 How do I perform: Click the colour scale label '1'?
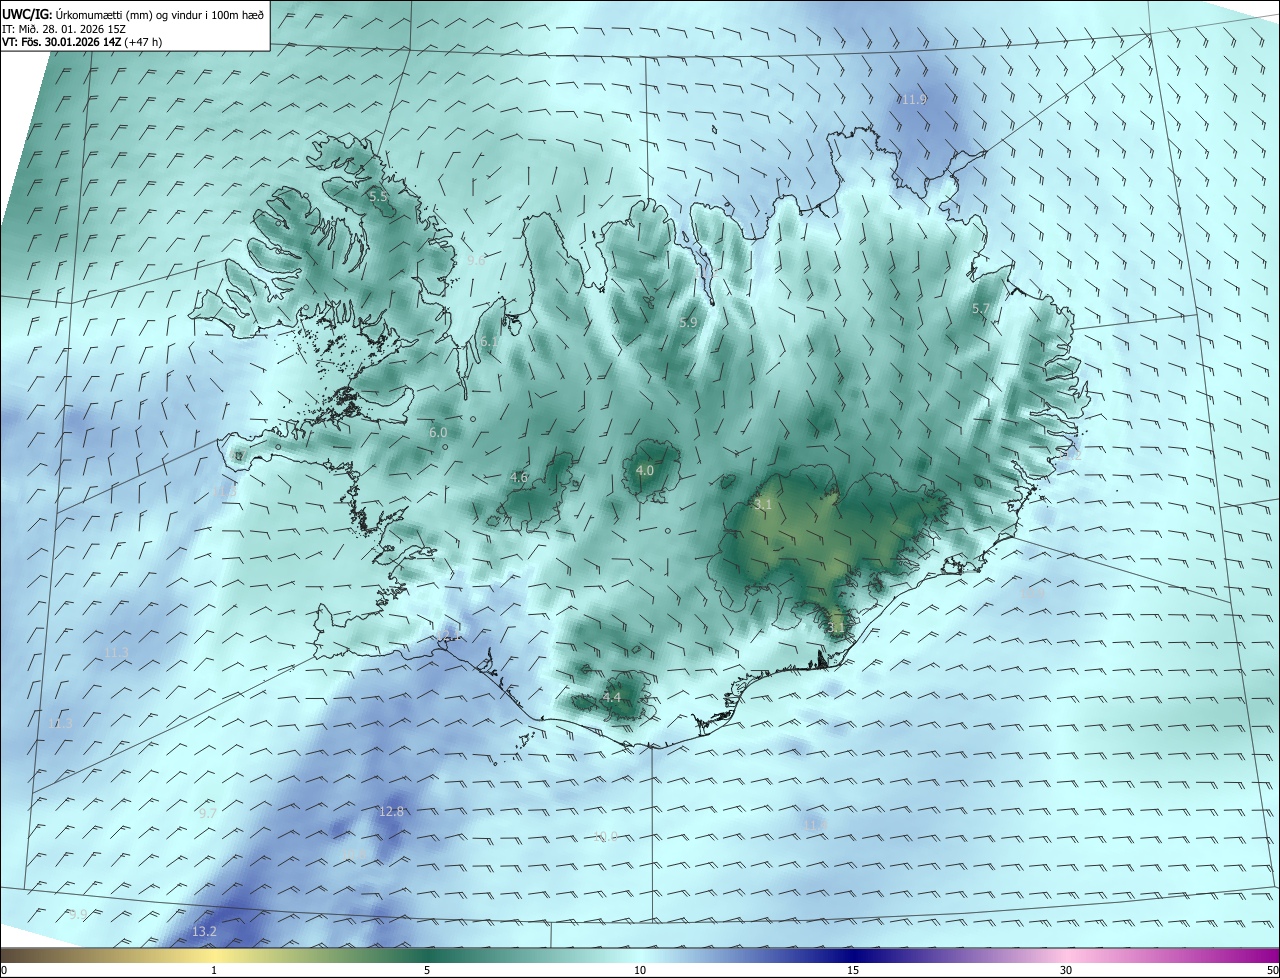click(x=214, y=970)
